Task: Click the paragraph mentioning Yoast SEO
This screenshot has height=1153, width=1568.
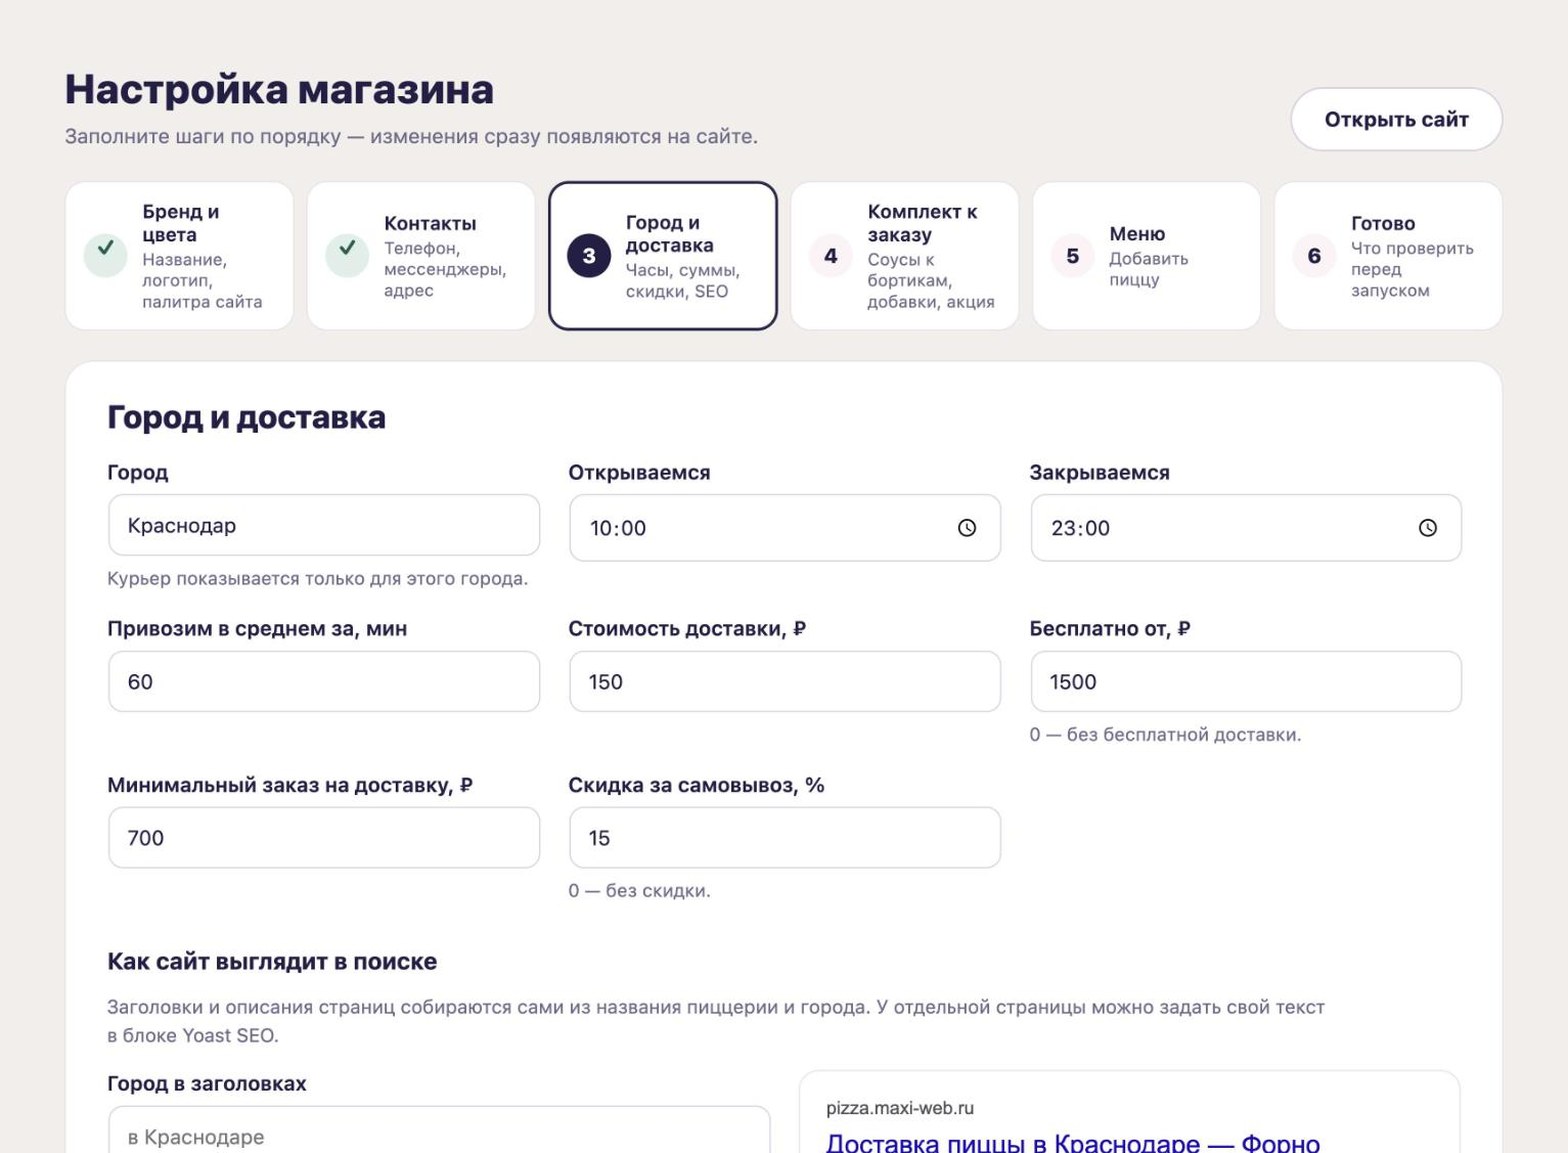Action: [716, 1021]
